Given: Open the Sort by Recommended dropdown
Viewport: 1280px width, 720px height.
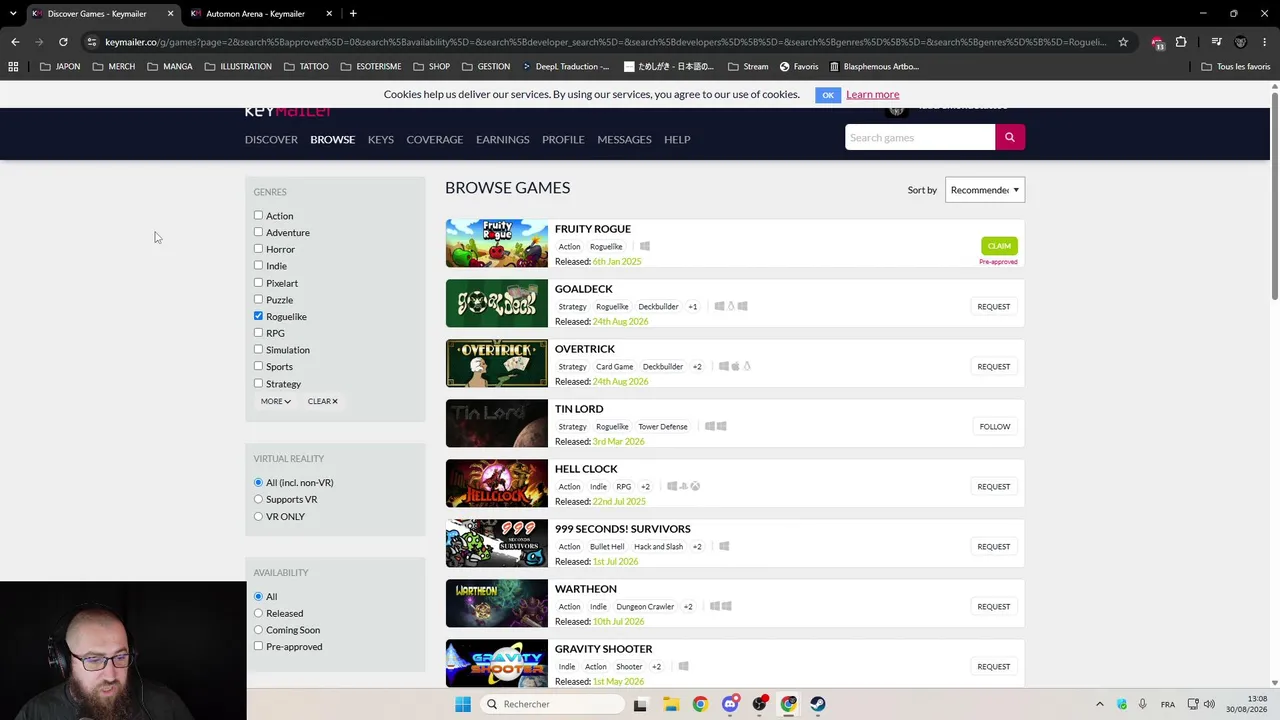Looking at the screenshot, I should [985, 190].
